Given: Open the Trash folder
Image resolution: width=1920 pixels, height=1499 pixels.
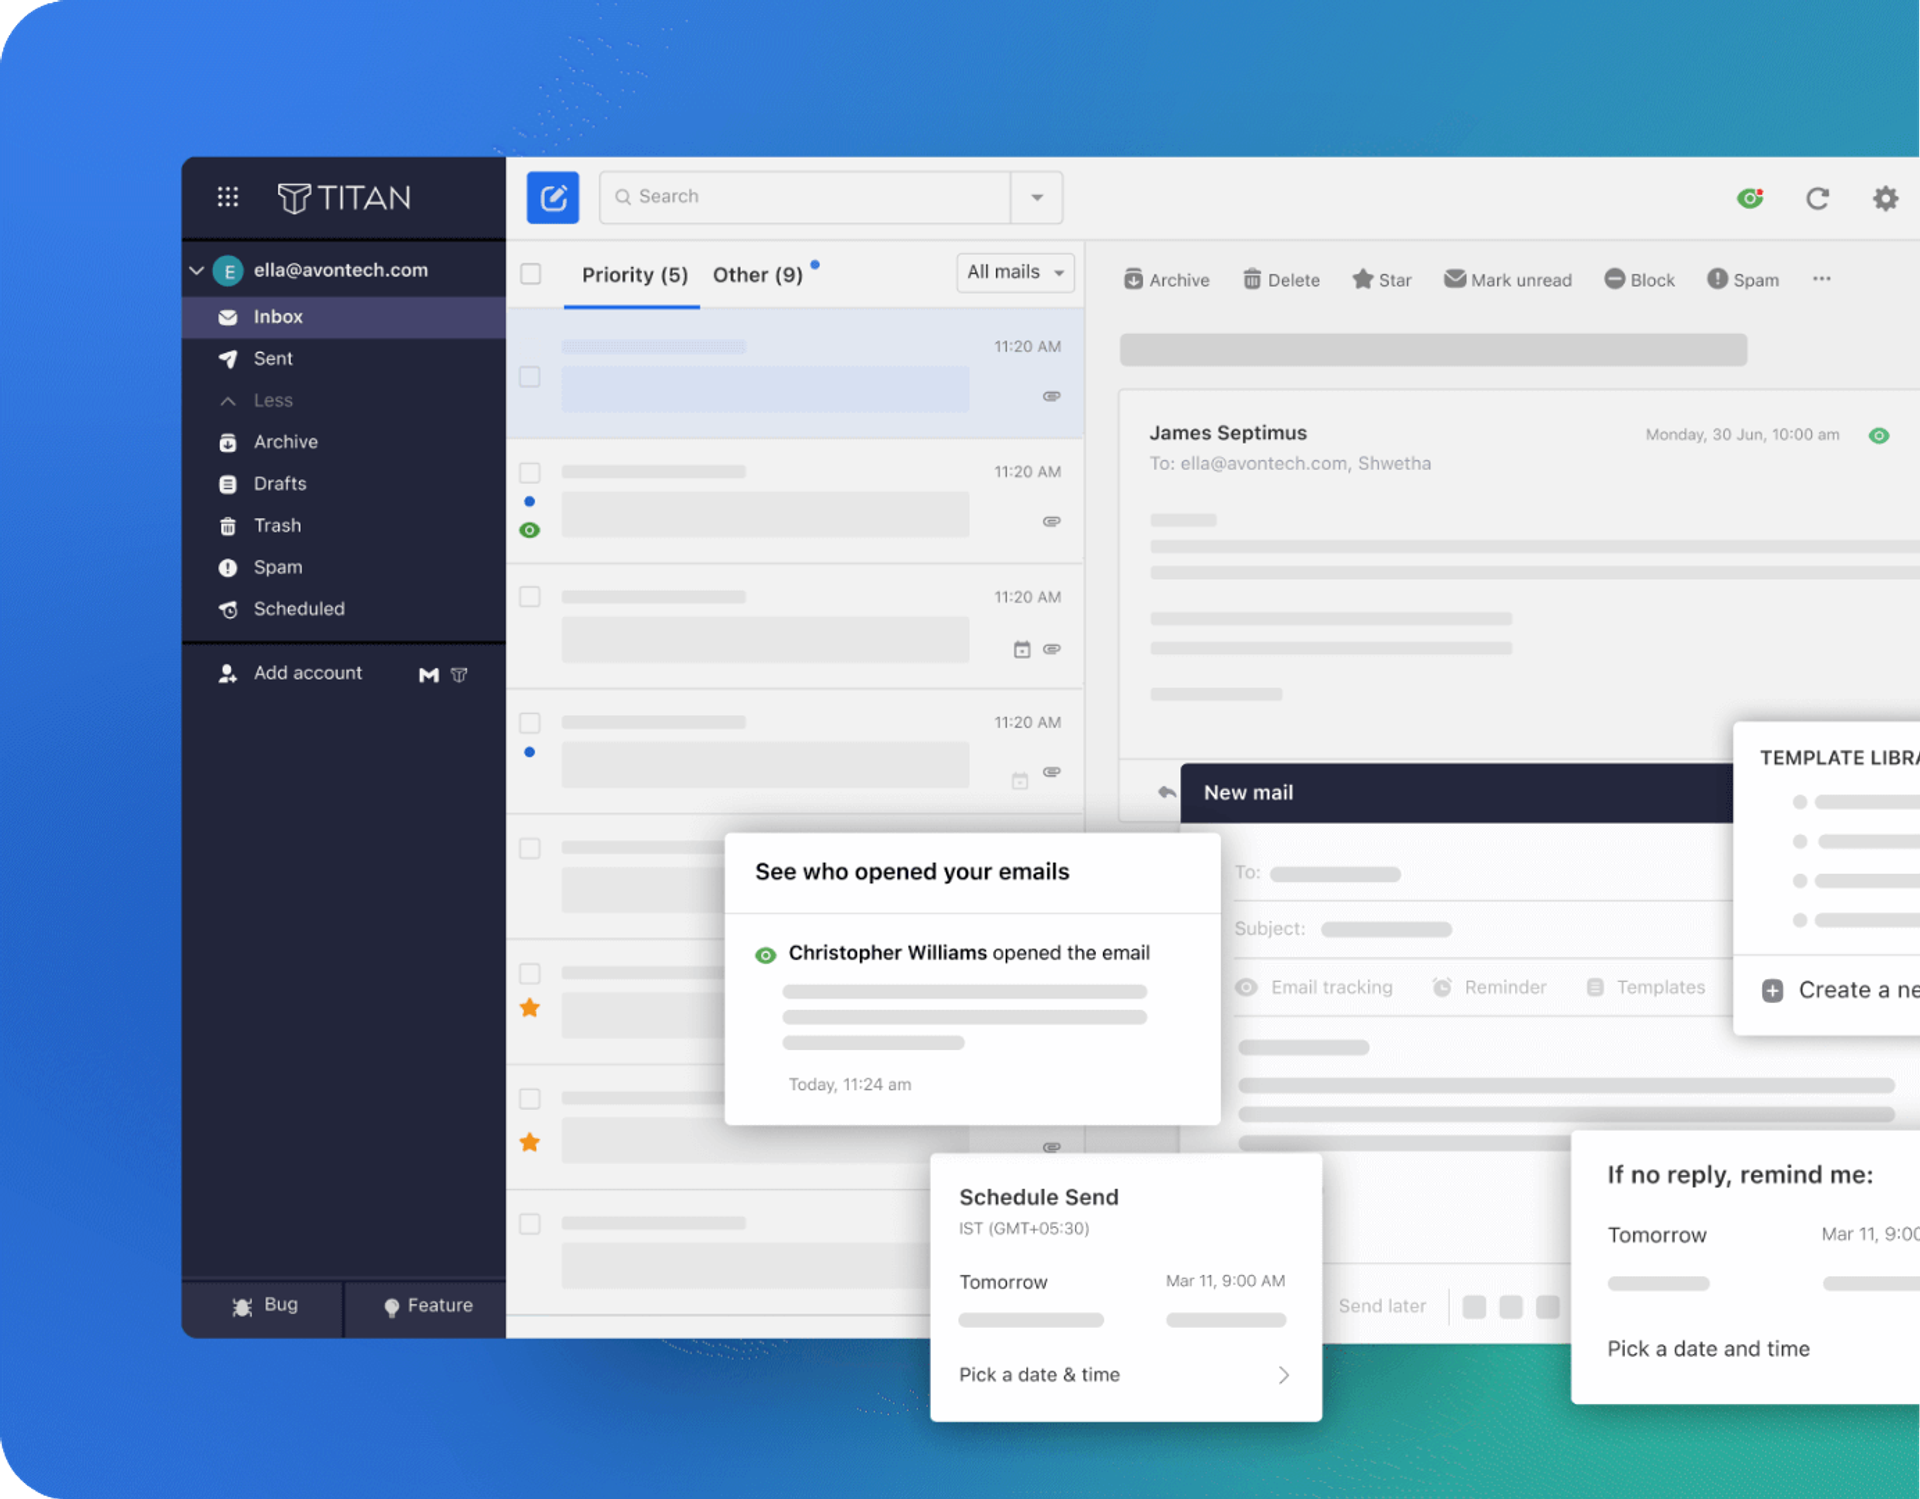Looking at the screenshot, I should 344,526.
